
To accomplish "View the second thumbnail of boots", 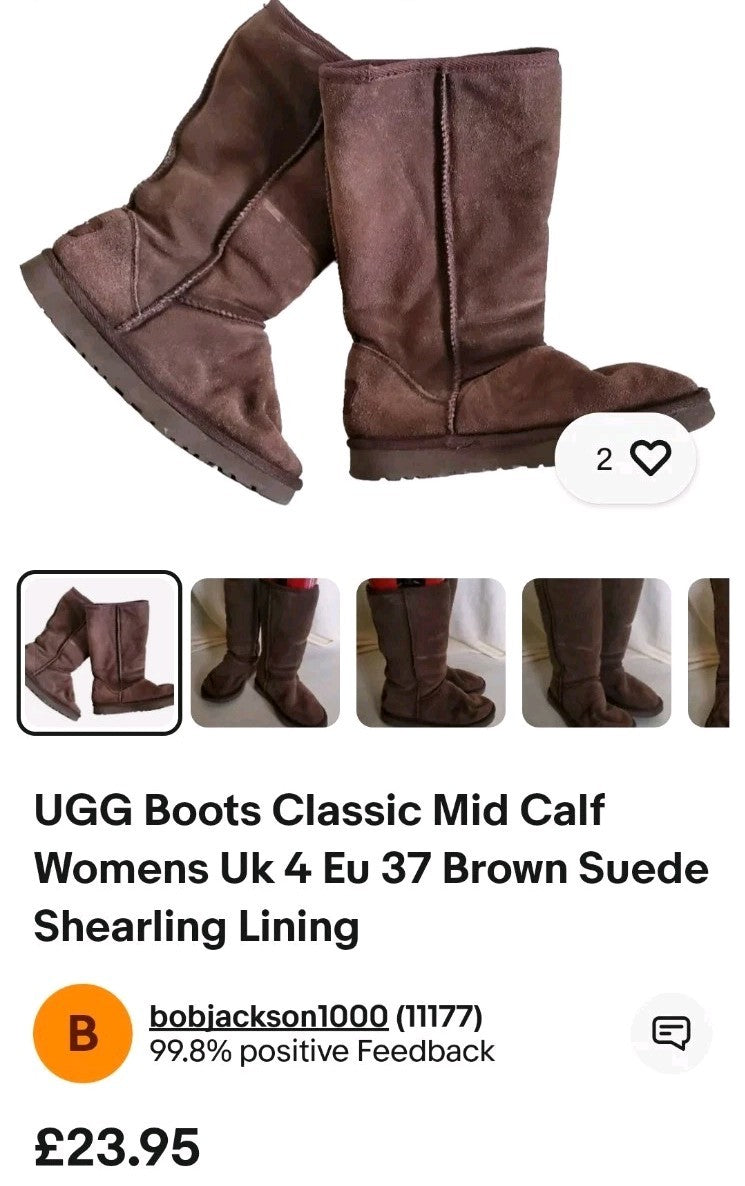I will [265, 653].
